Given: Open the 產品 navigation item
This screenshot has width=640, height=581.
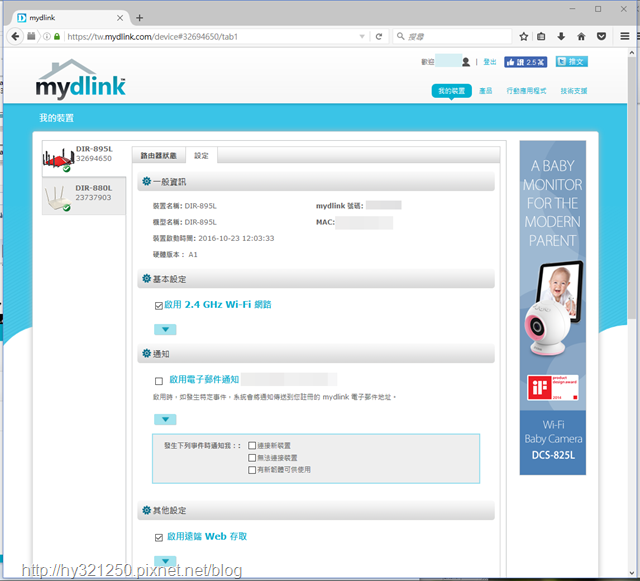Looking at the screenshot, I should [x=485, y=91].
